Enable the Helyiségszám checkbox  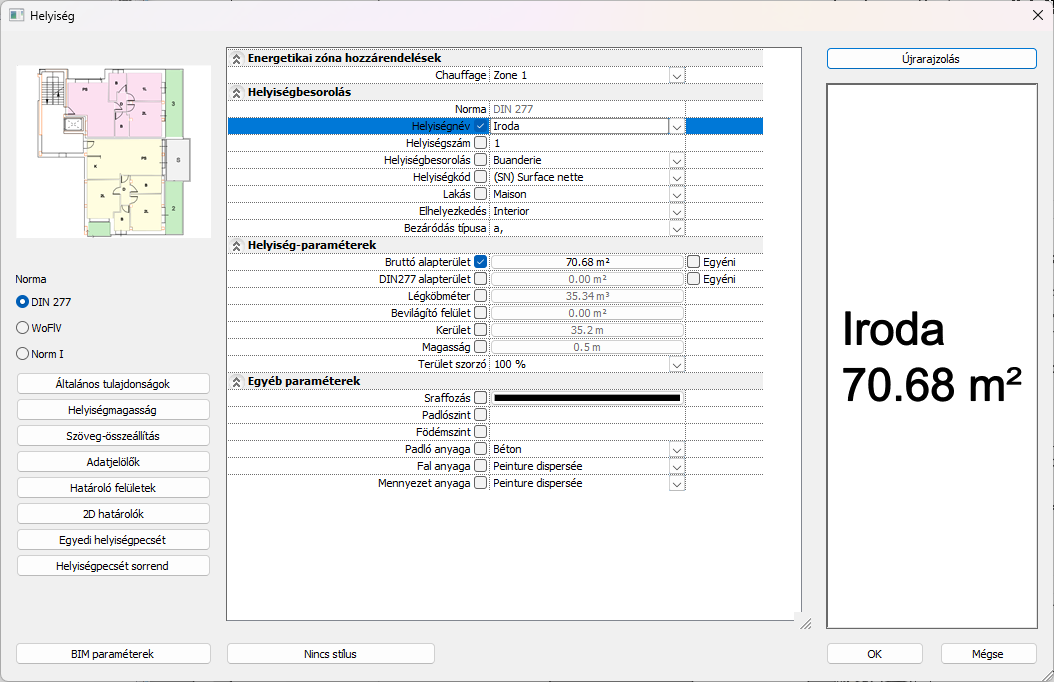pyautogui.click(x=481, y=144)
